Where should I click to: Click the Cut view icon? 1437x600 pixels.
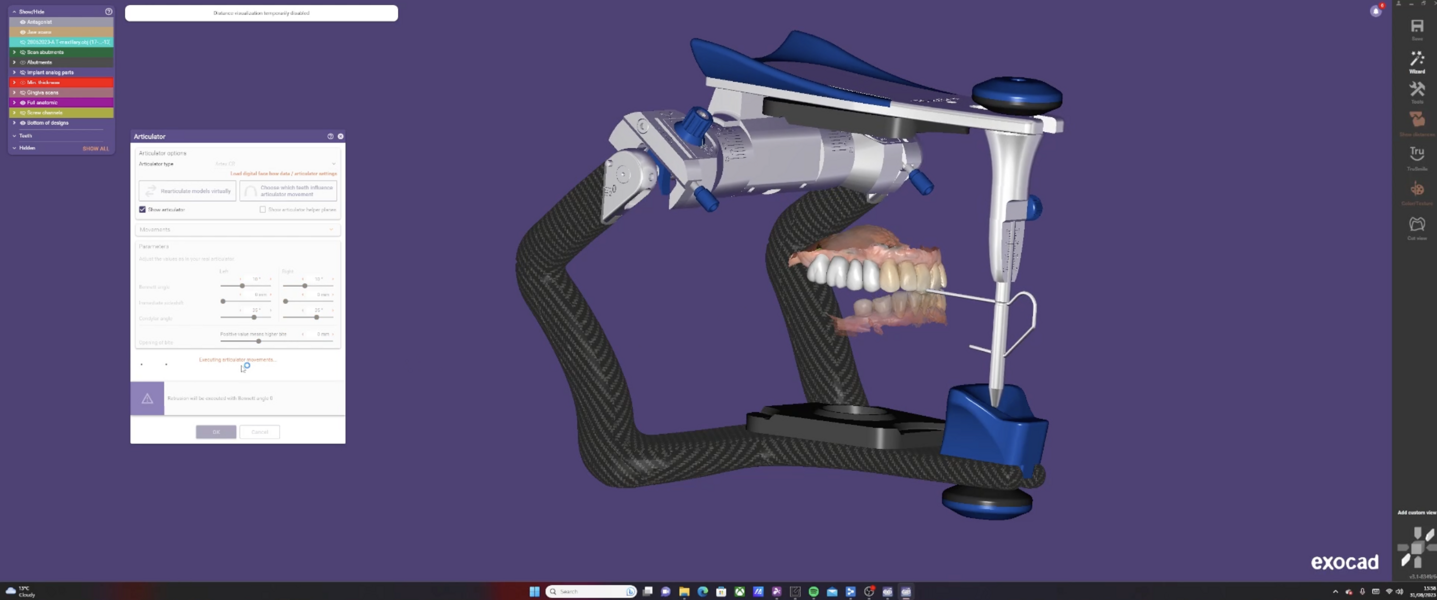(x=1416, y=227)
